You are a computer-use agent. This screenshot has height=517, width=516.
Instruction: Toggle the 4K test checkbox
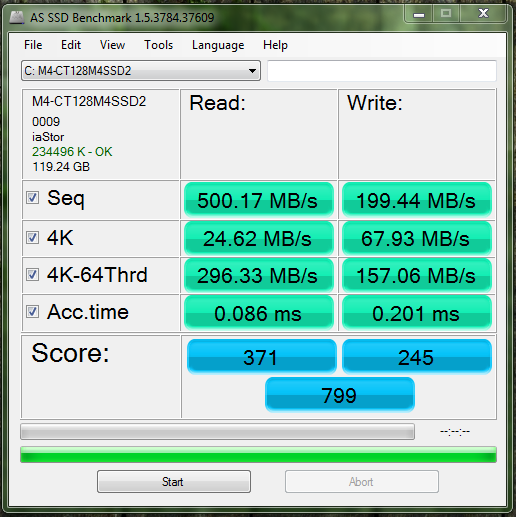(x=33, y=238)
